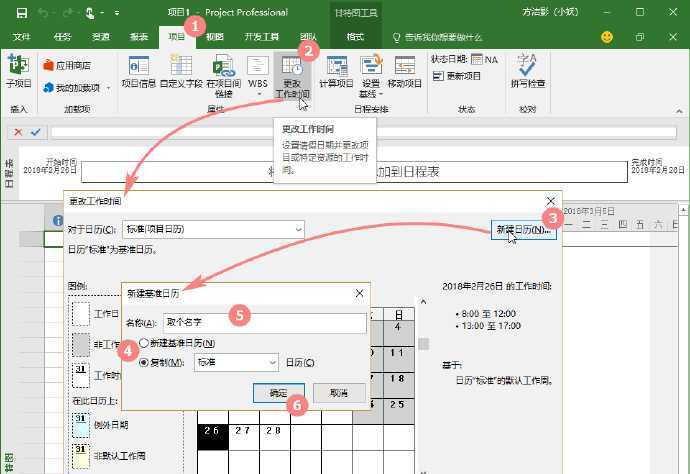690x474 pixels.
Task: Open the quick access toolbar customize arrow
Action: [117, 13]
